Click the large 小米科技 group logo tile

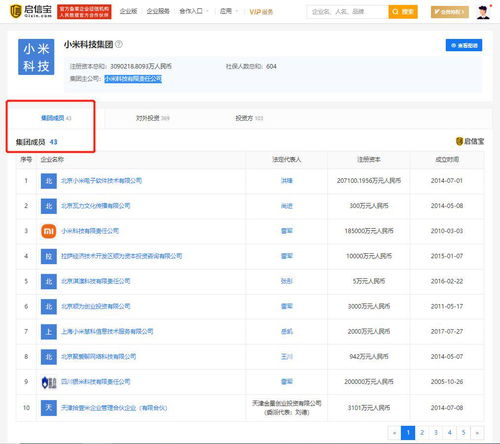click(x=36, y=57)
